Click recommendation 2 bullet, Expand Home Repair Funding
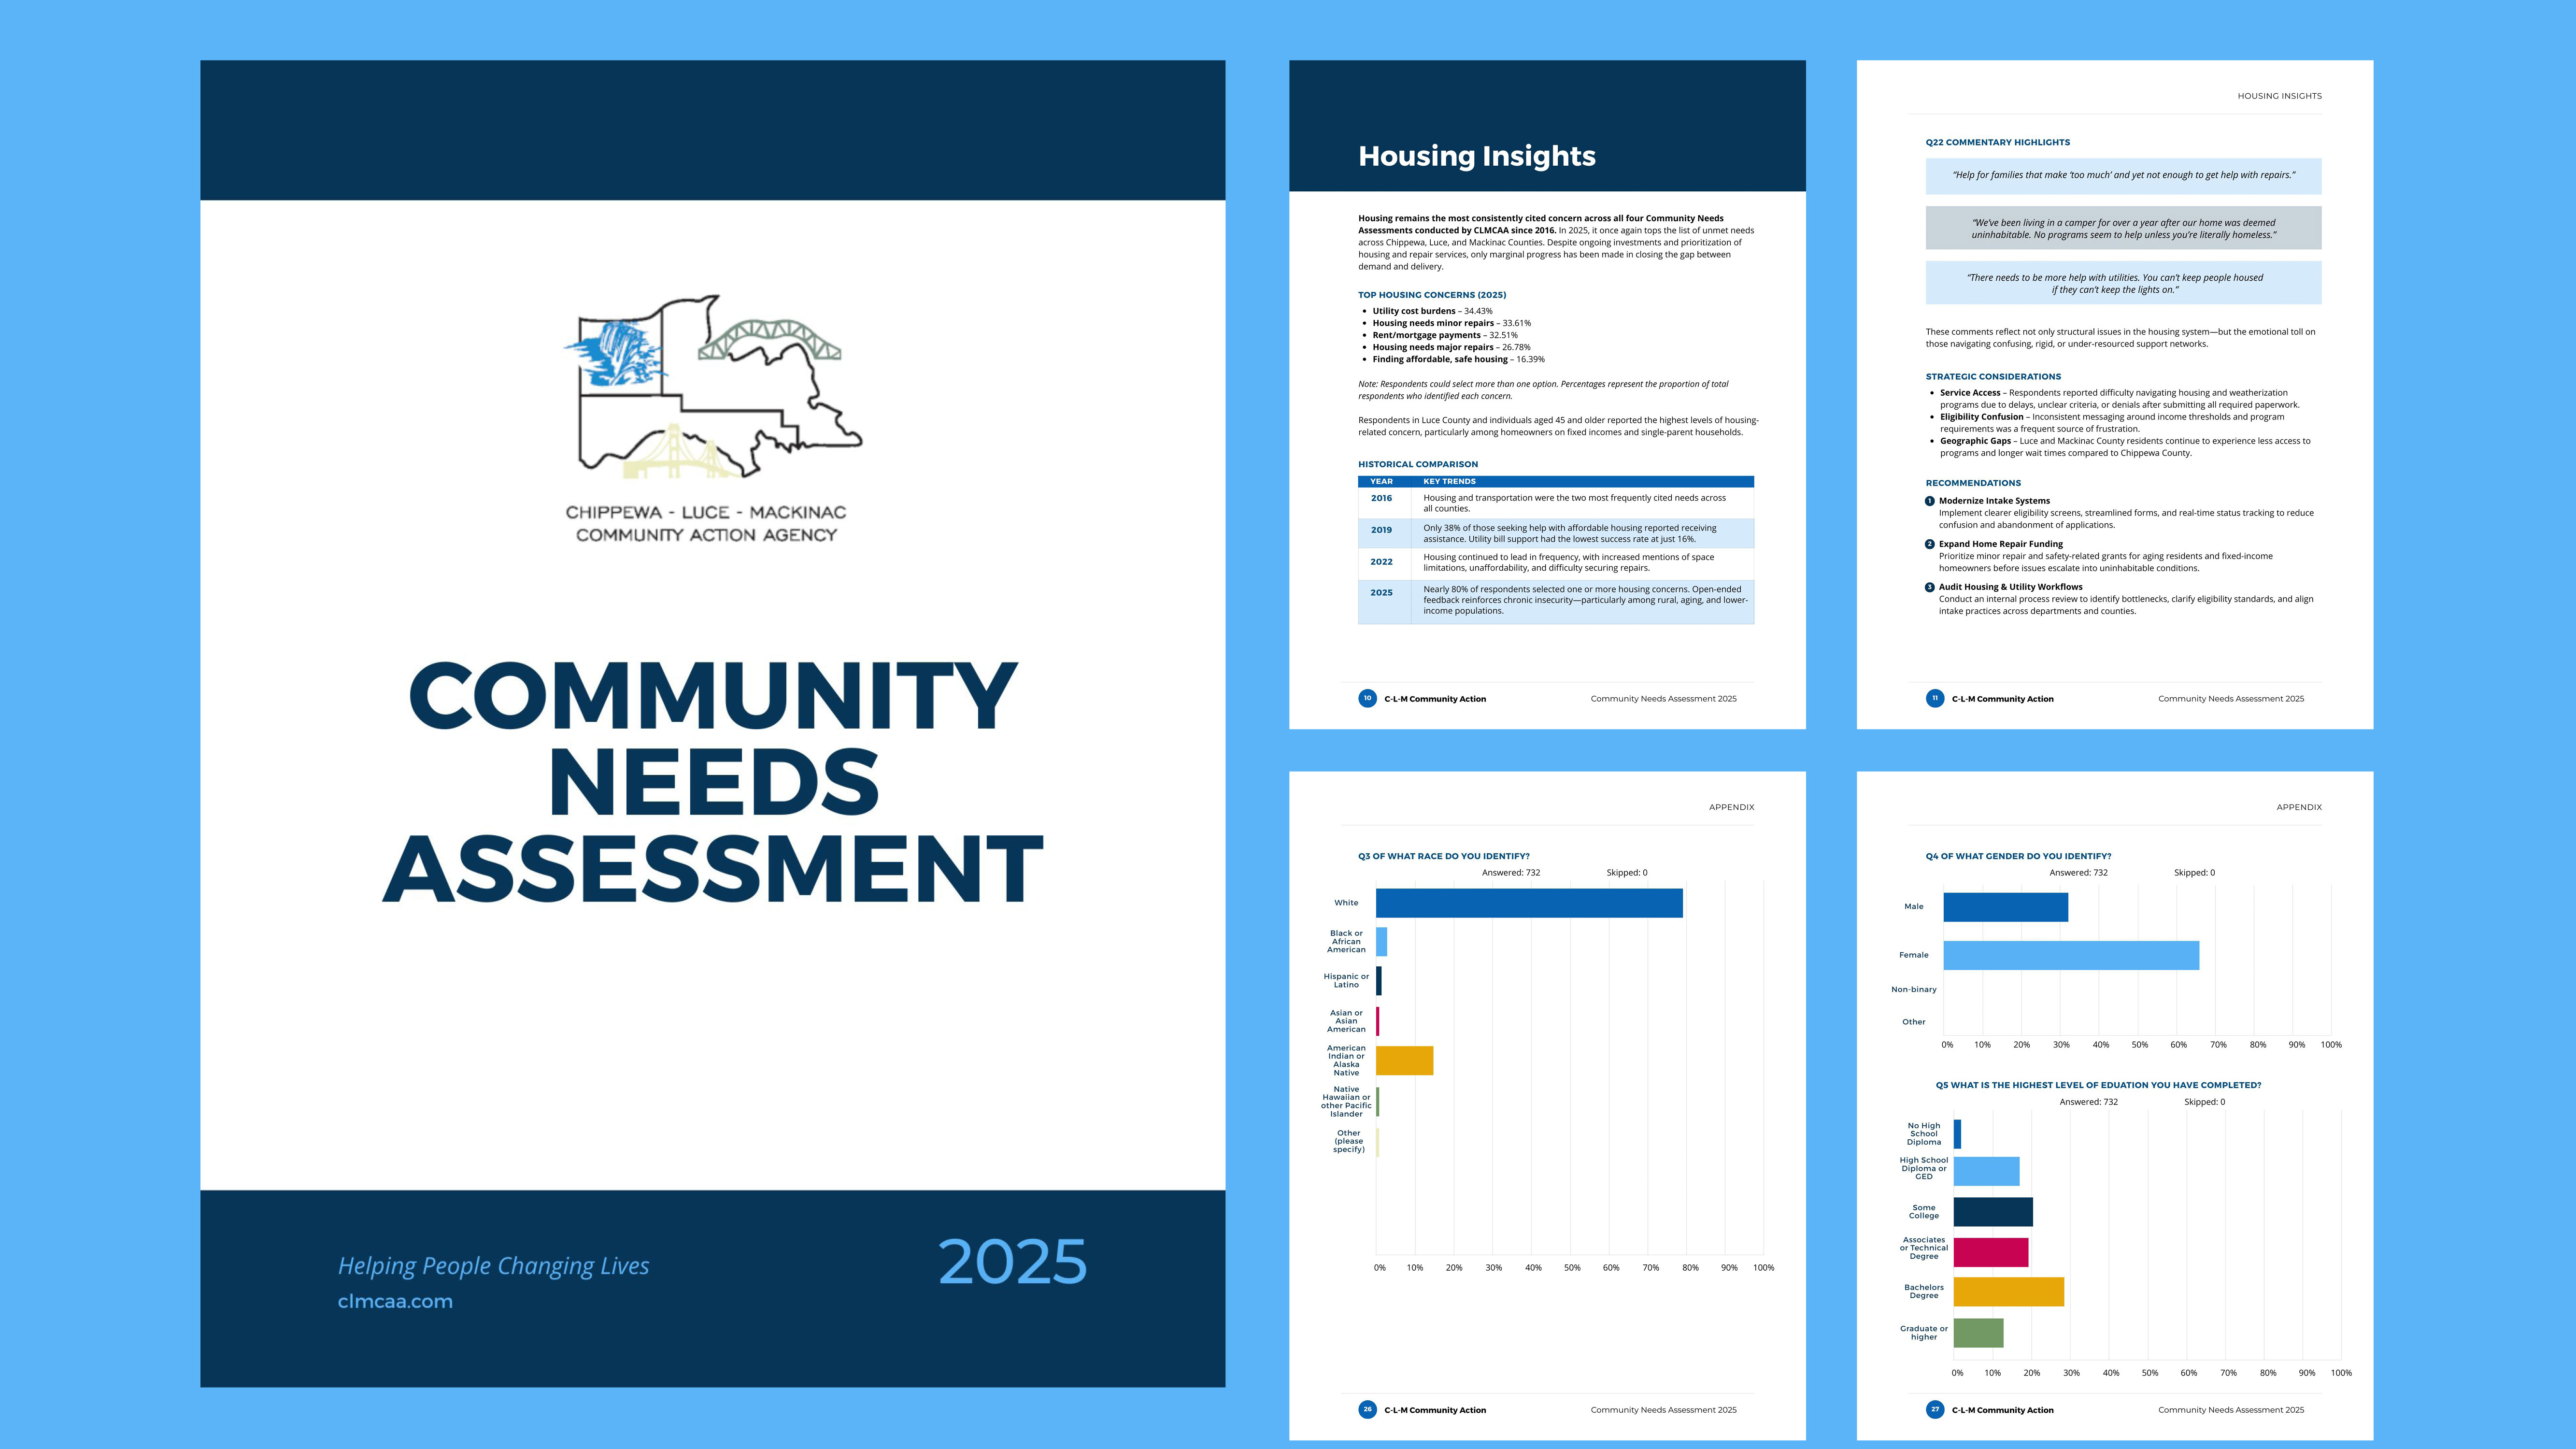2576x1449 pixels. point(1930,544)
